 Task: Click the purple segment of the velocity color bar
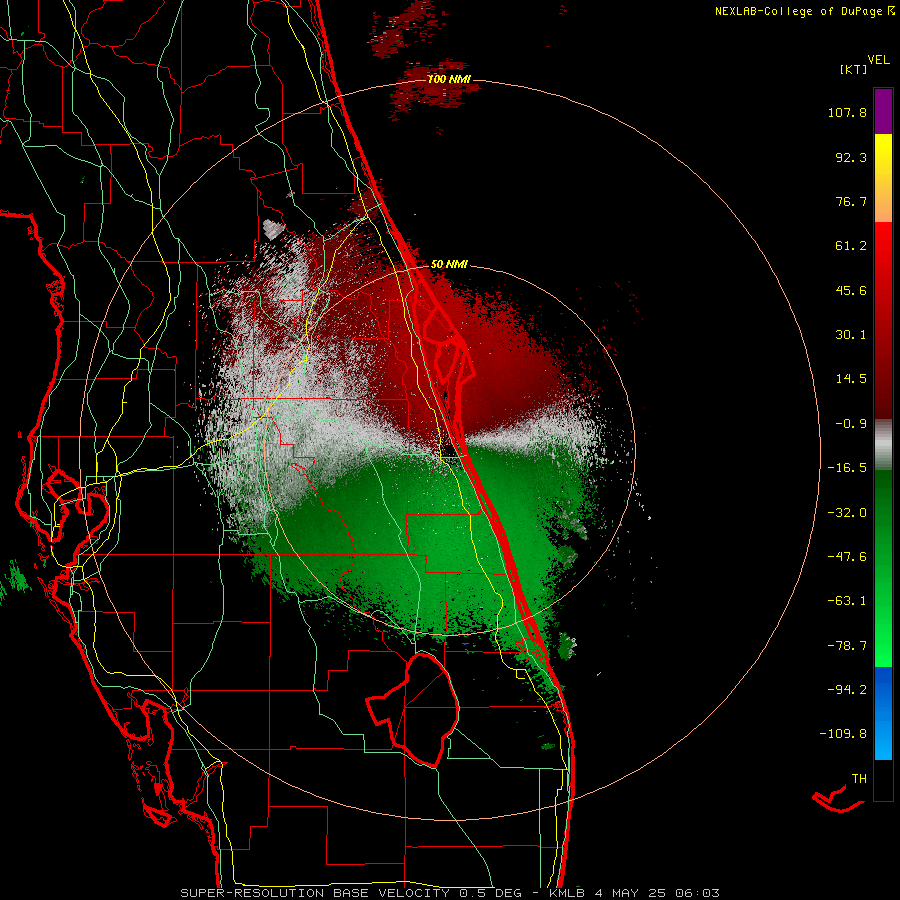point(883,111)
